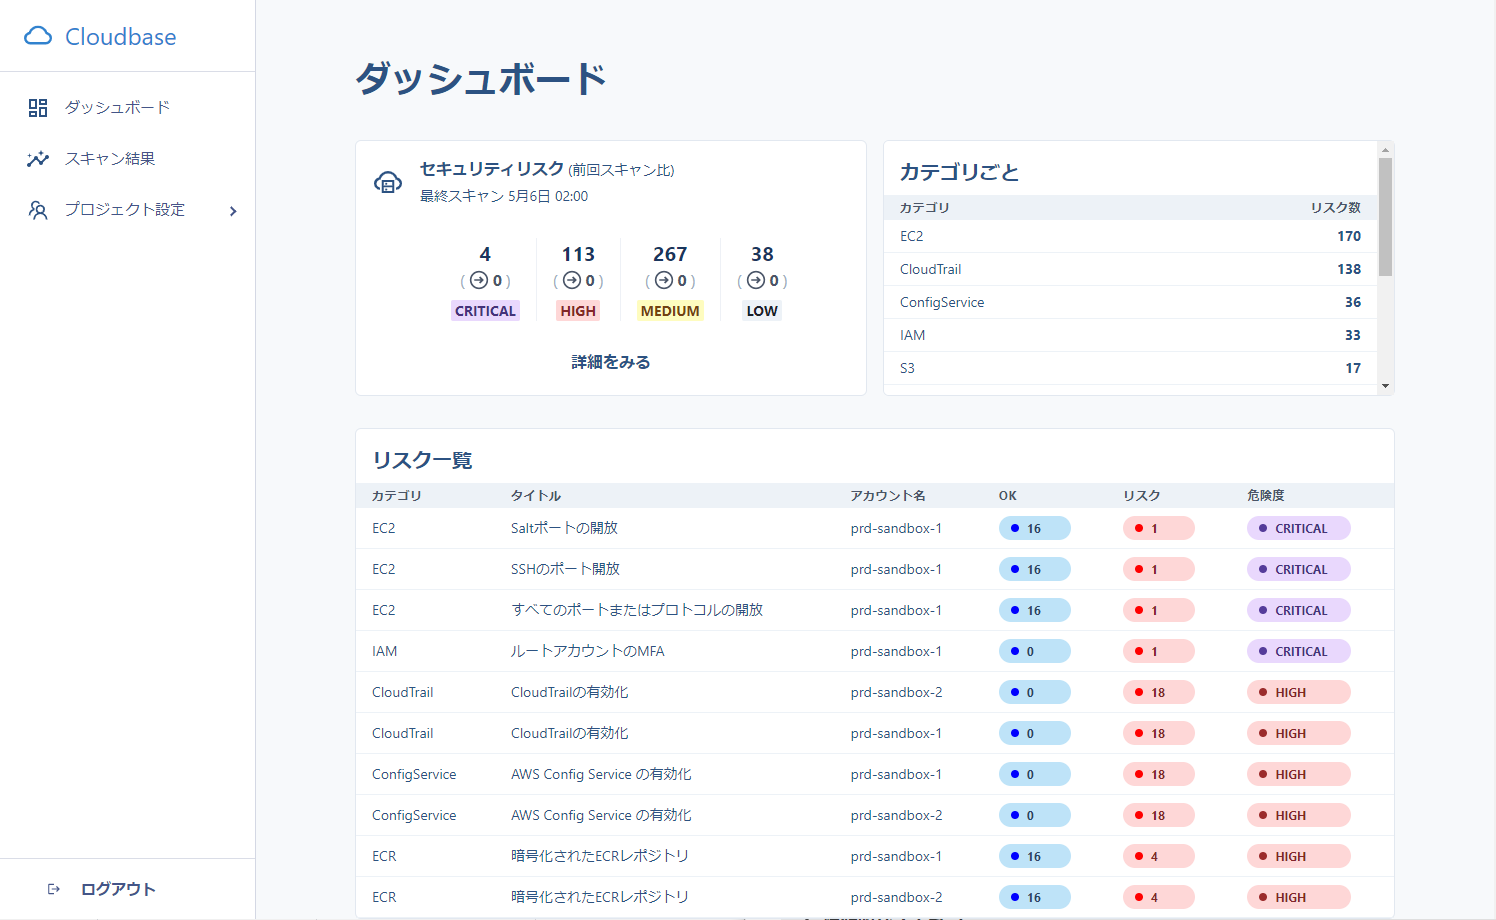The height and width of the screenshot is (920, 1496).
Task: Click the ログアウト button label
Action: click(118, 889)
